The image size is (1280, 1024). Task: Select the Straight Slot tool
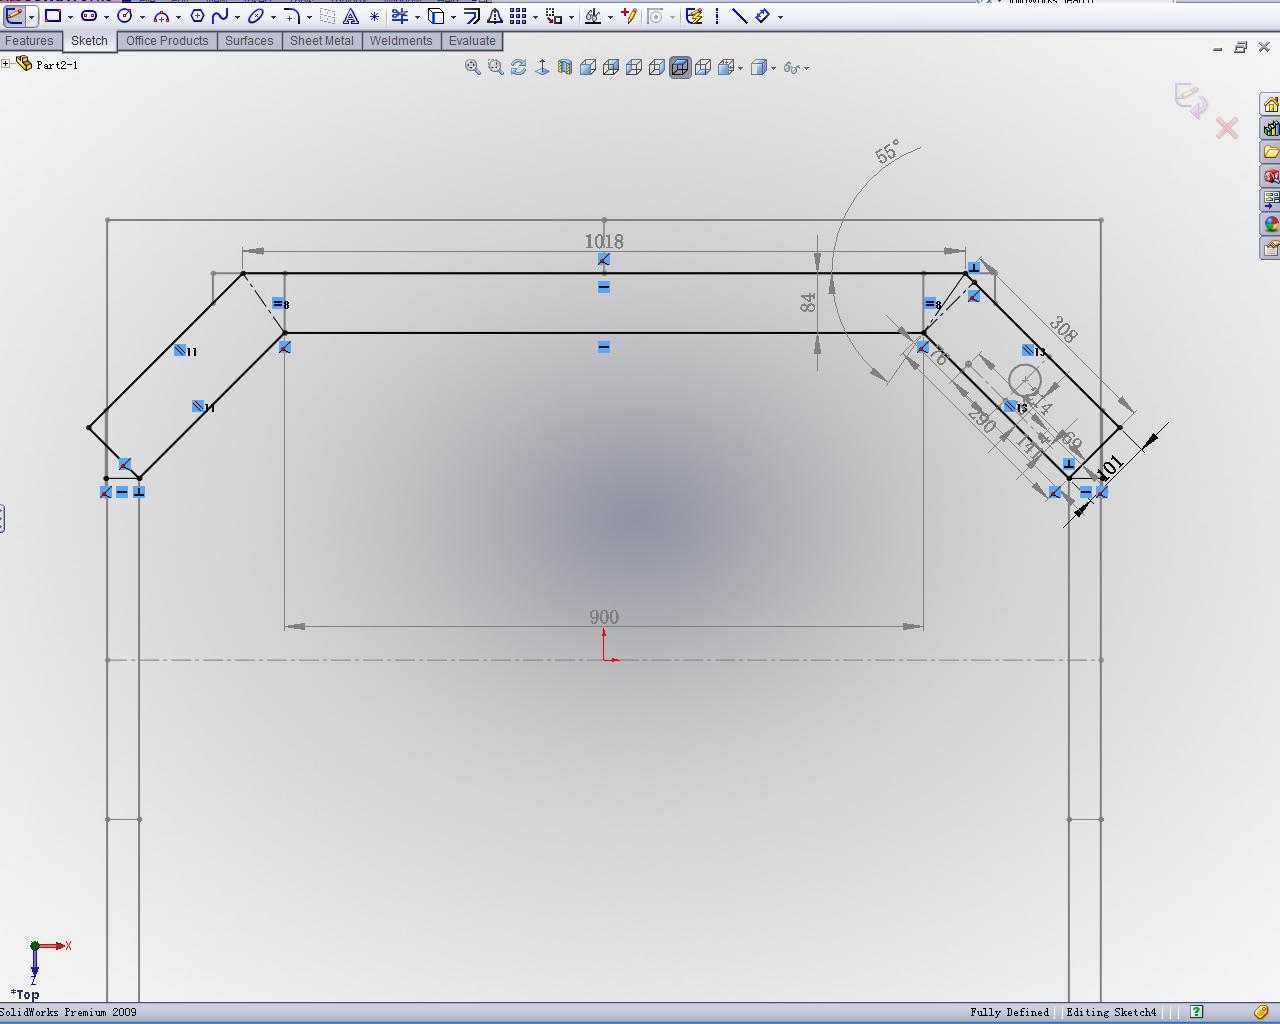tap(89, 16)
